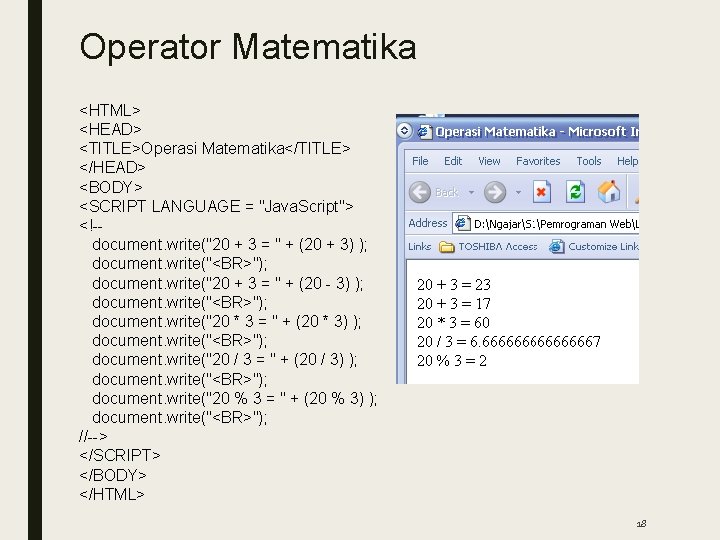Click the 'Operasi Matematika - Microsoft' window title
720x540 pixels.
(536, 132)
